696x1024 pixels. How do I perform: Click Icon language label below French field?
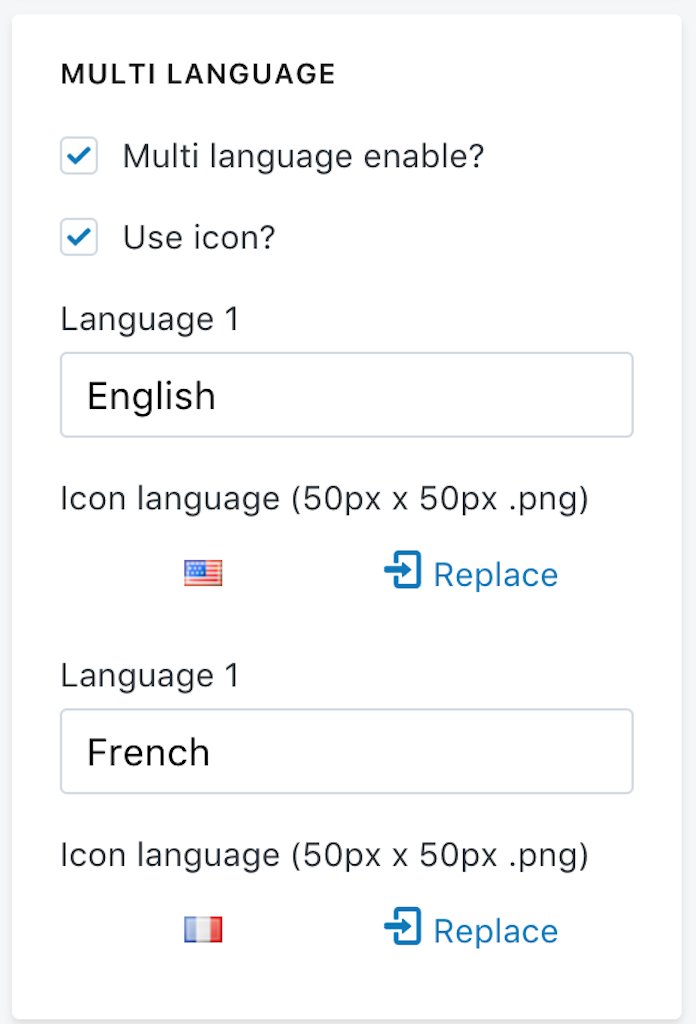[x=324, y=856]
